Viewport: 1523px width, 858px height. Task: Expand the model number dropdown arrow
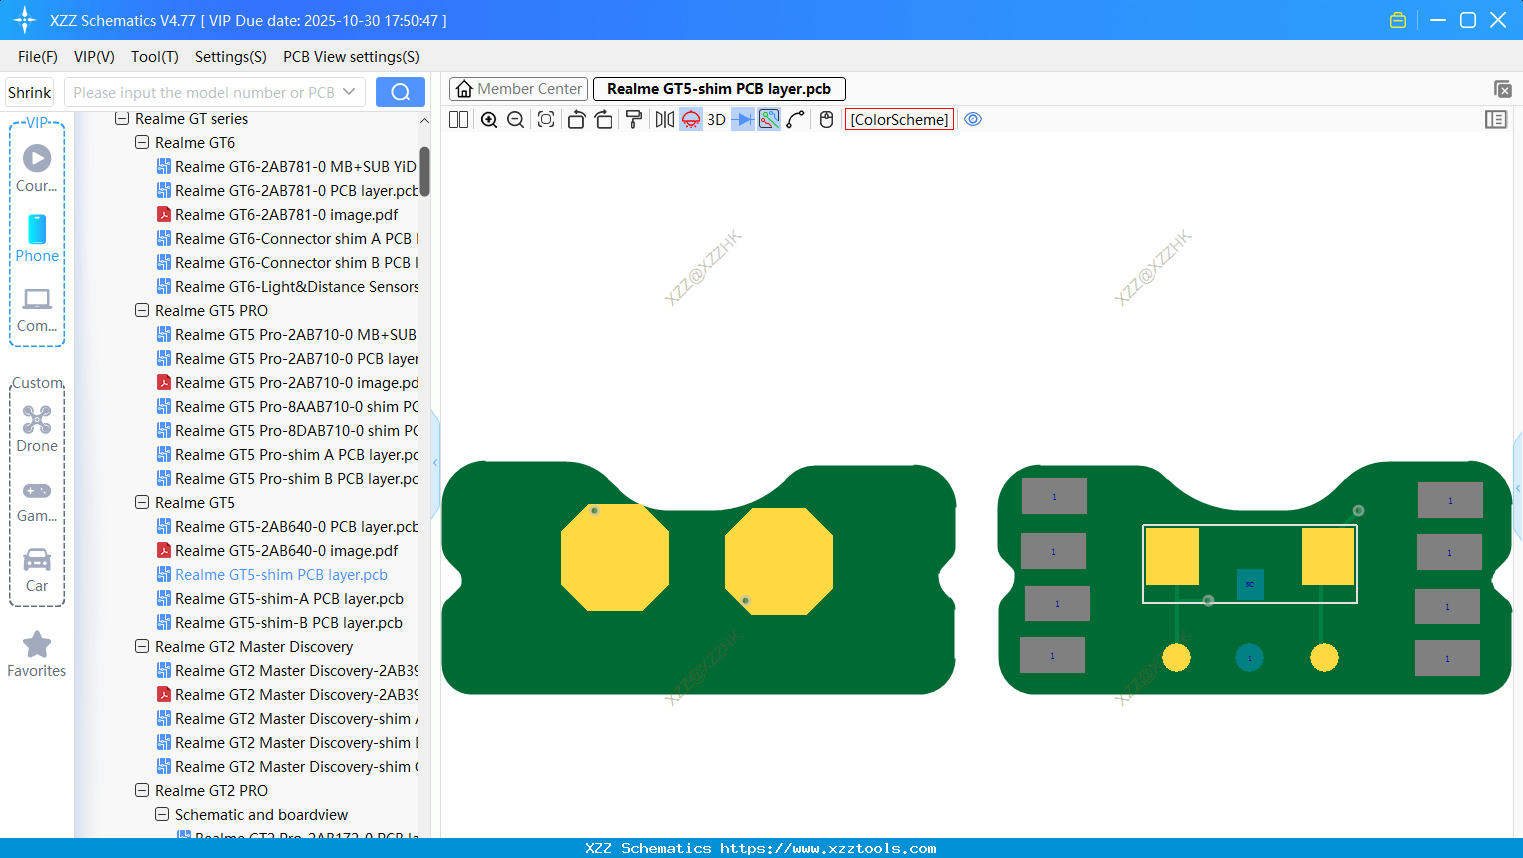(349, 92)
